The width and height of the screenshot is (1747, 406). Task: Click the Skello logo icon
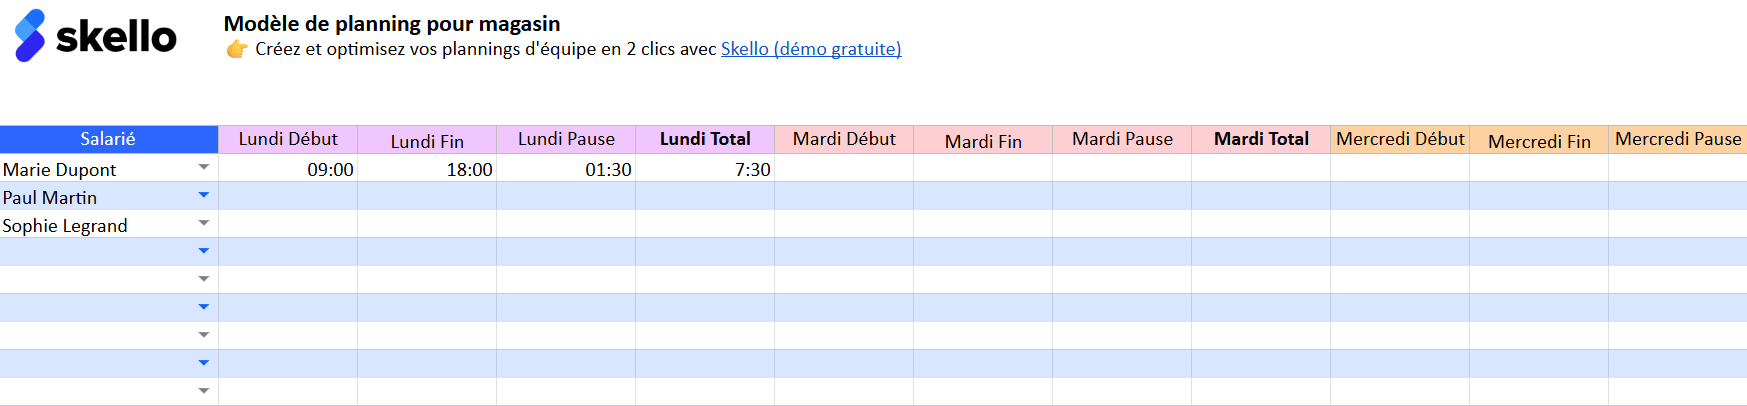pyautogui.click(x=30, y=36)
